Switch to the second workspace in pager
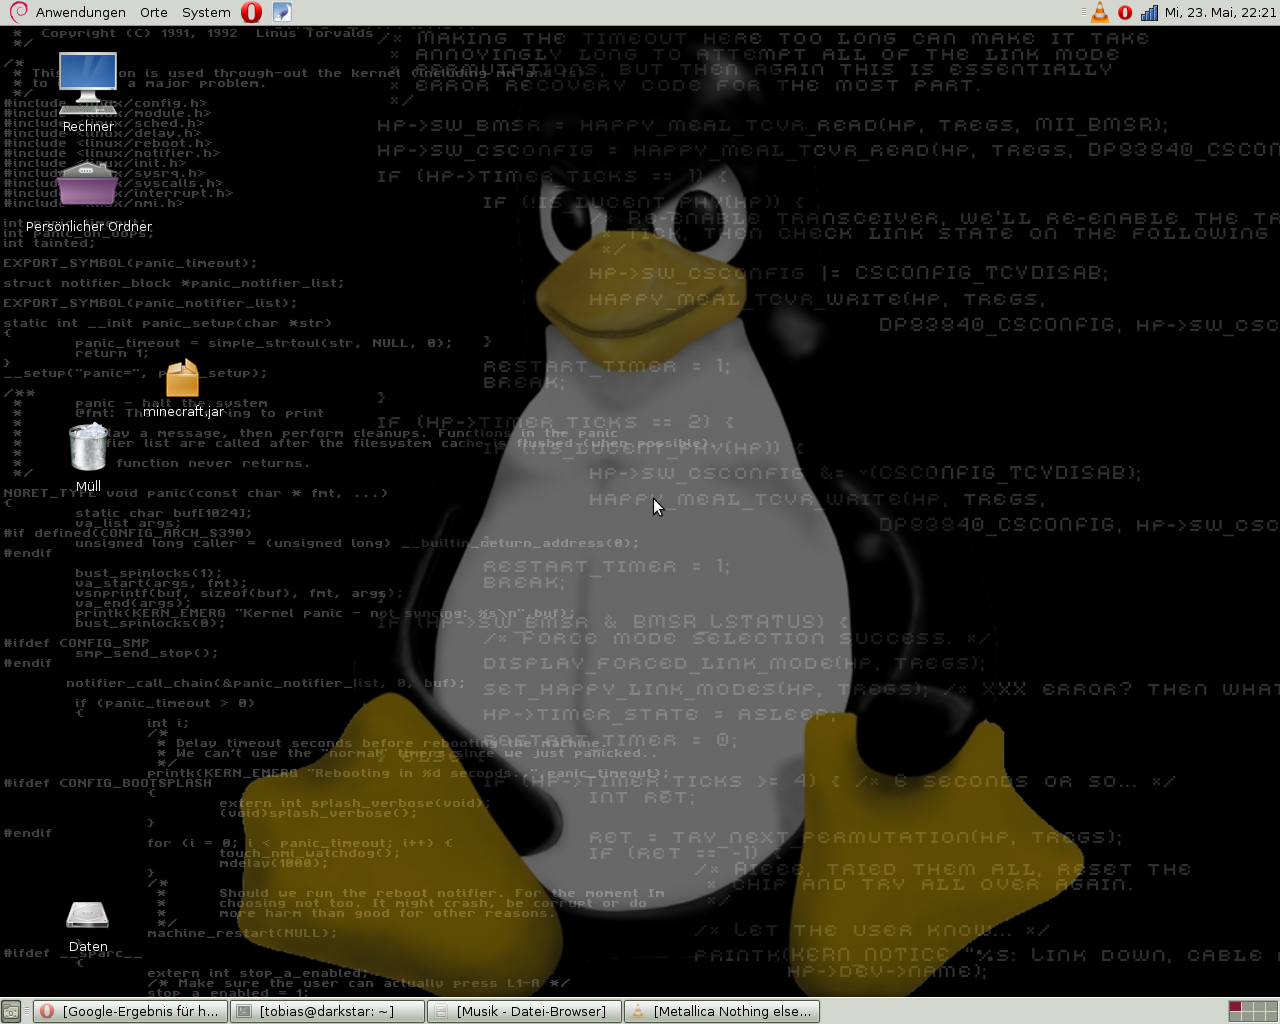 point(1248,1005)
